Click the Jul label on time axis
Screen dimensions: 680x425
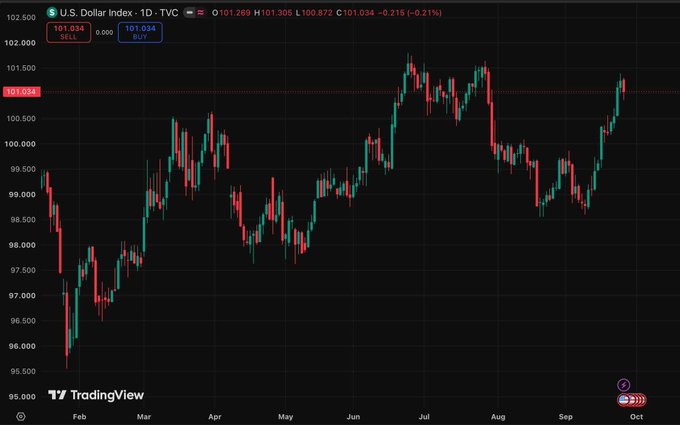coord(424,417)
